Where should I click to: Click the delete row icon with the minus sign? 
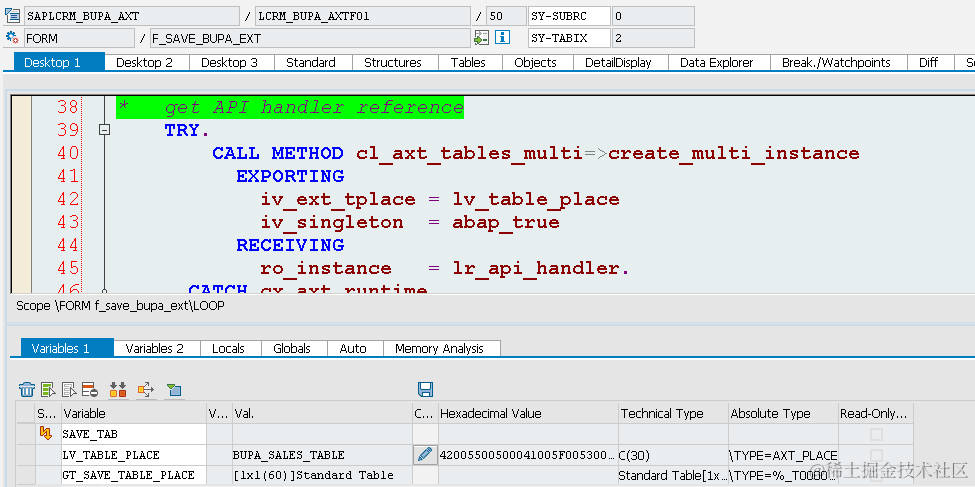[90, 390]
